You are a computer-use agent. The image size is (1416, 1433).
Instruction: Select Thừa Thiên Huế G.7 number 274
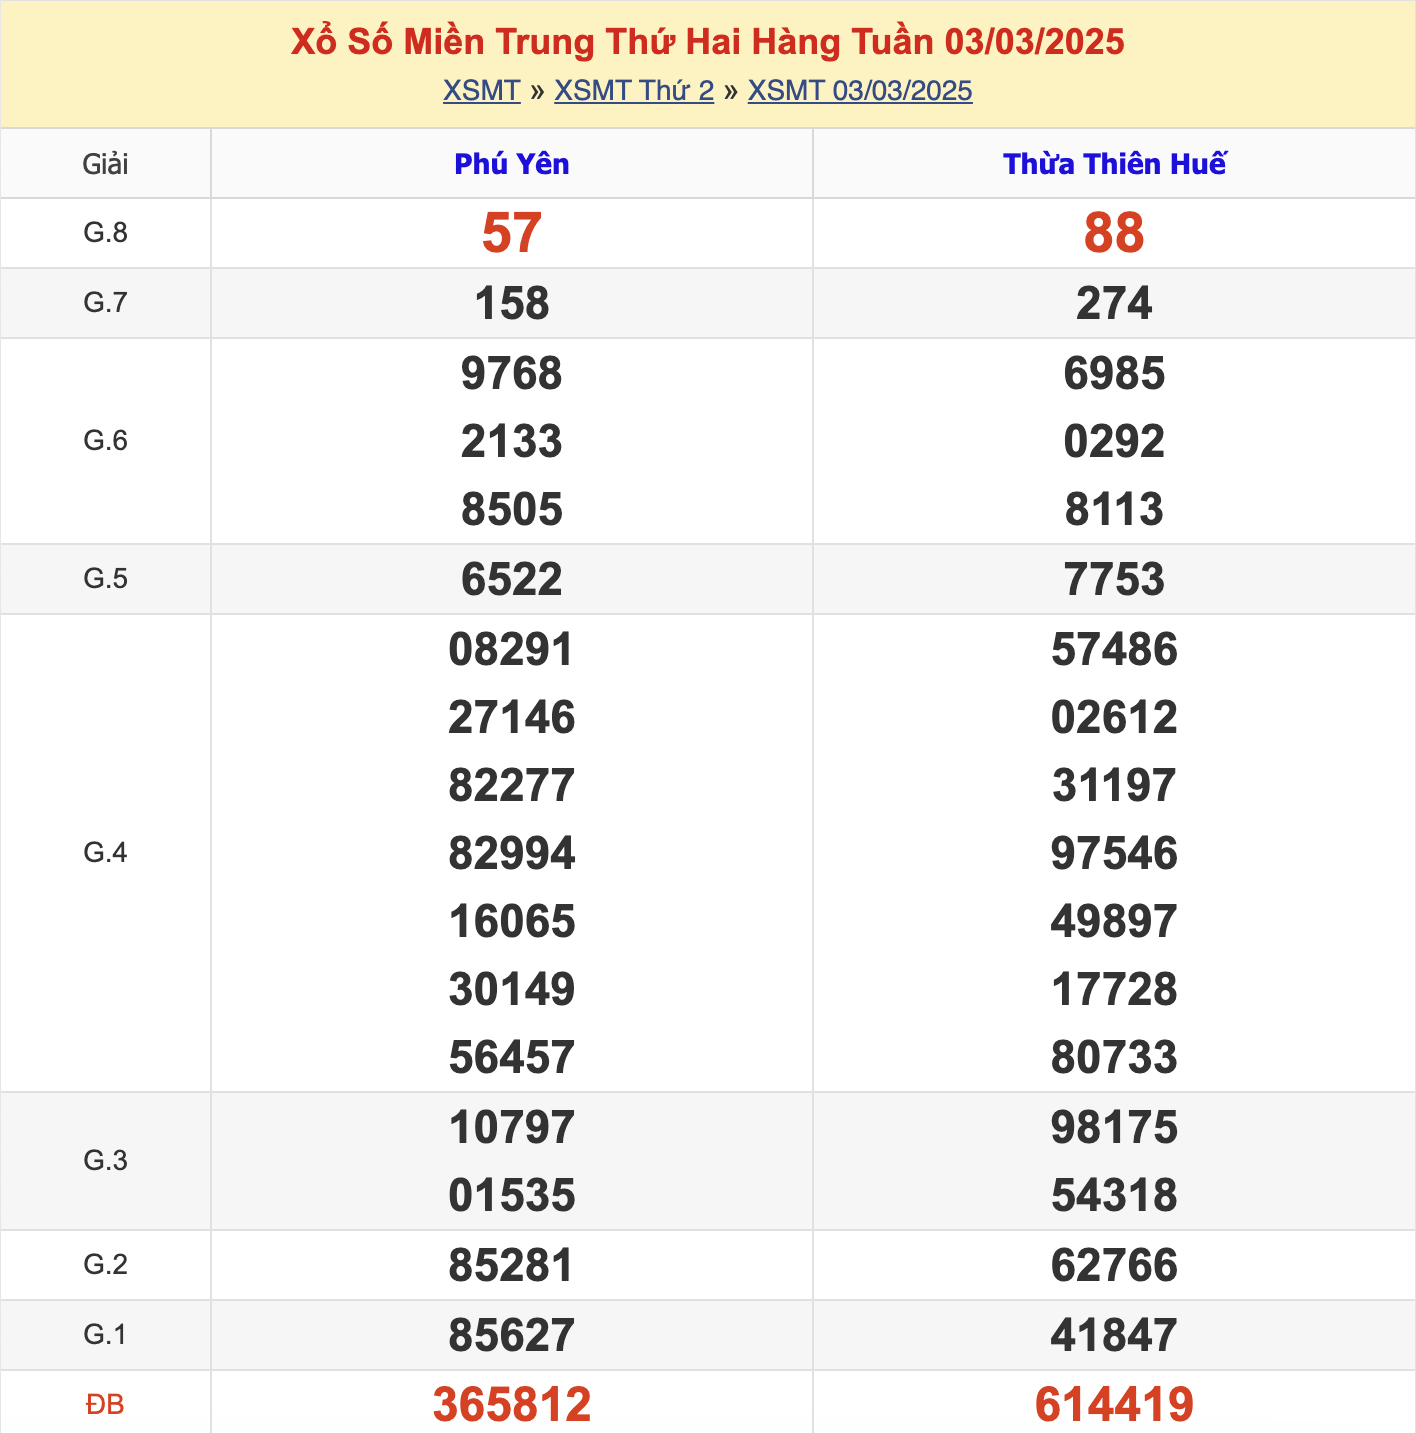click(1114, 303)
